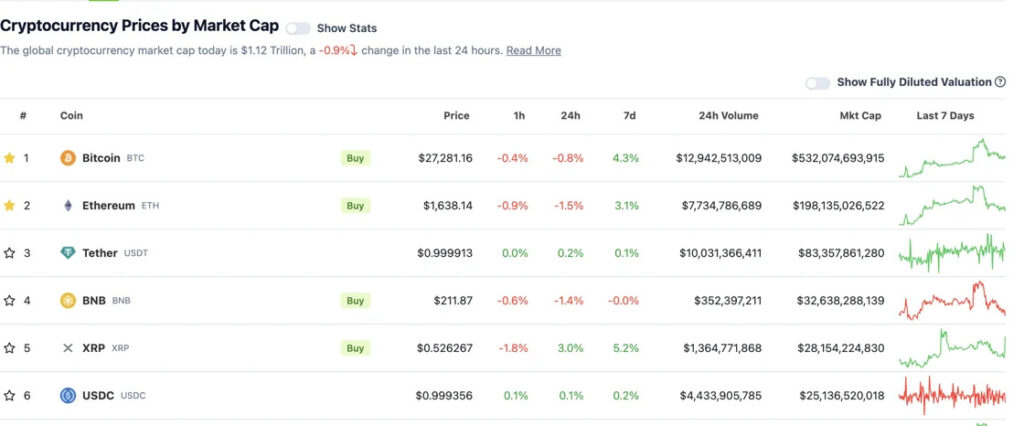
Task: Sort by the Mkt Cap column header
Action: 860,116
